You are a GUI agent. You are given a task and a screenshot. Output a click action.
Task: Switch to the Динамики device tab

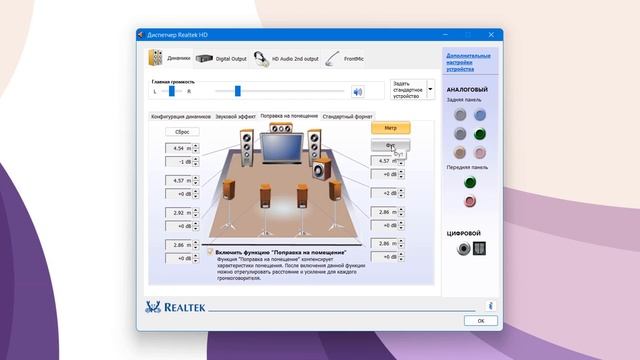170,58
